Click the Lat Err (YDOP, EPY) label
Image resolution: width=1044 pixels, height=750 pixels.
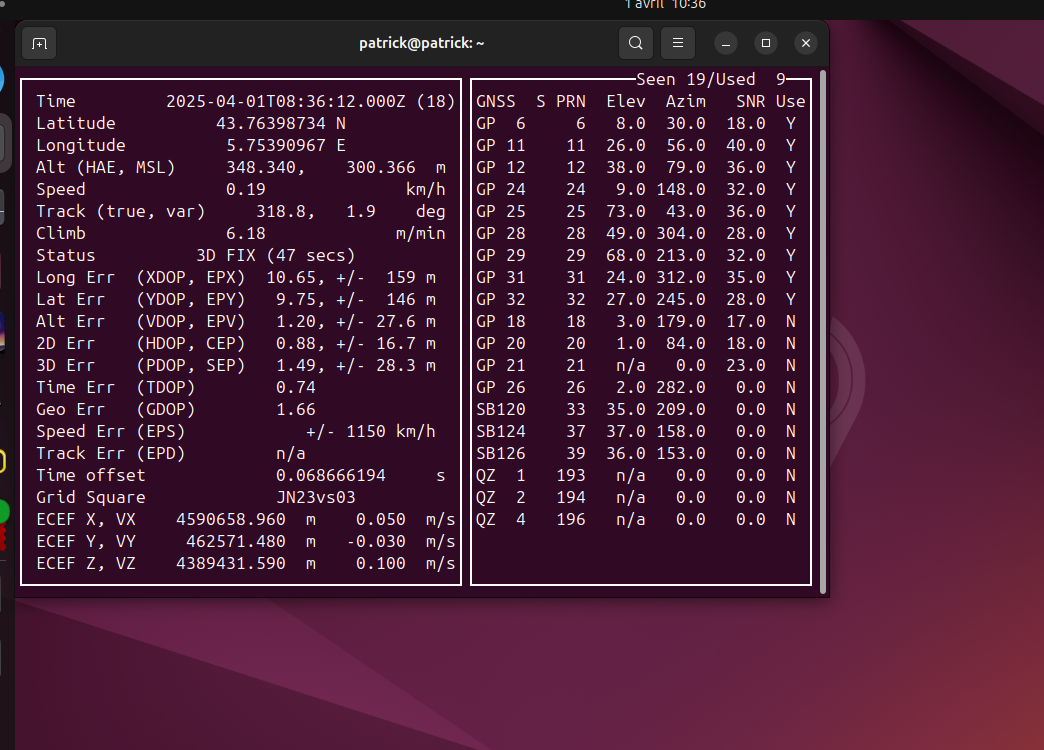(140, 299)
